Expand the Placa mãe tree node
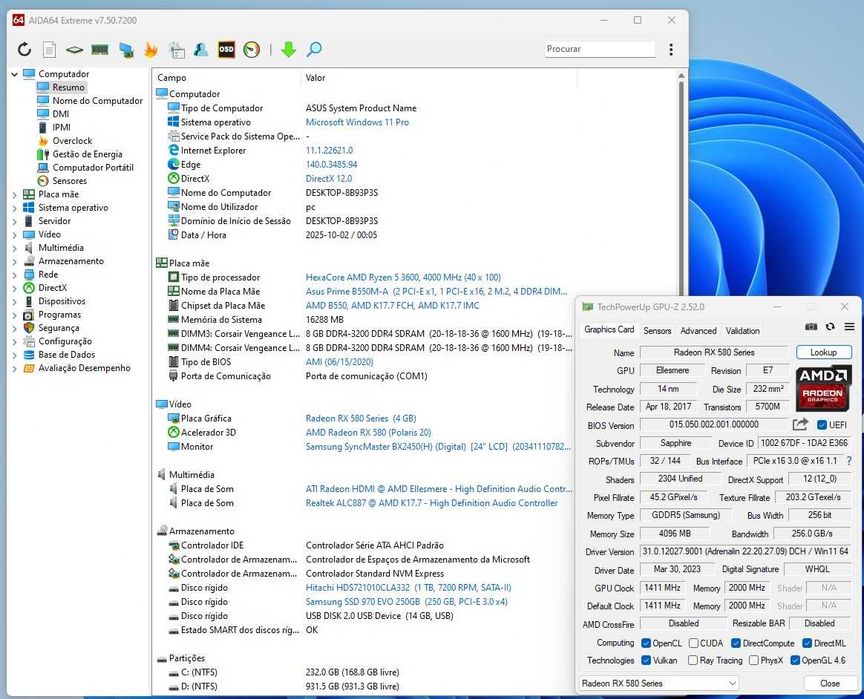This screenshot has height=699, width=864. pos(15,194)
